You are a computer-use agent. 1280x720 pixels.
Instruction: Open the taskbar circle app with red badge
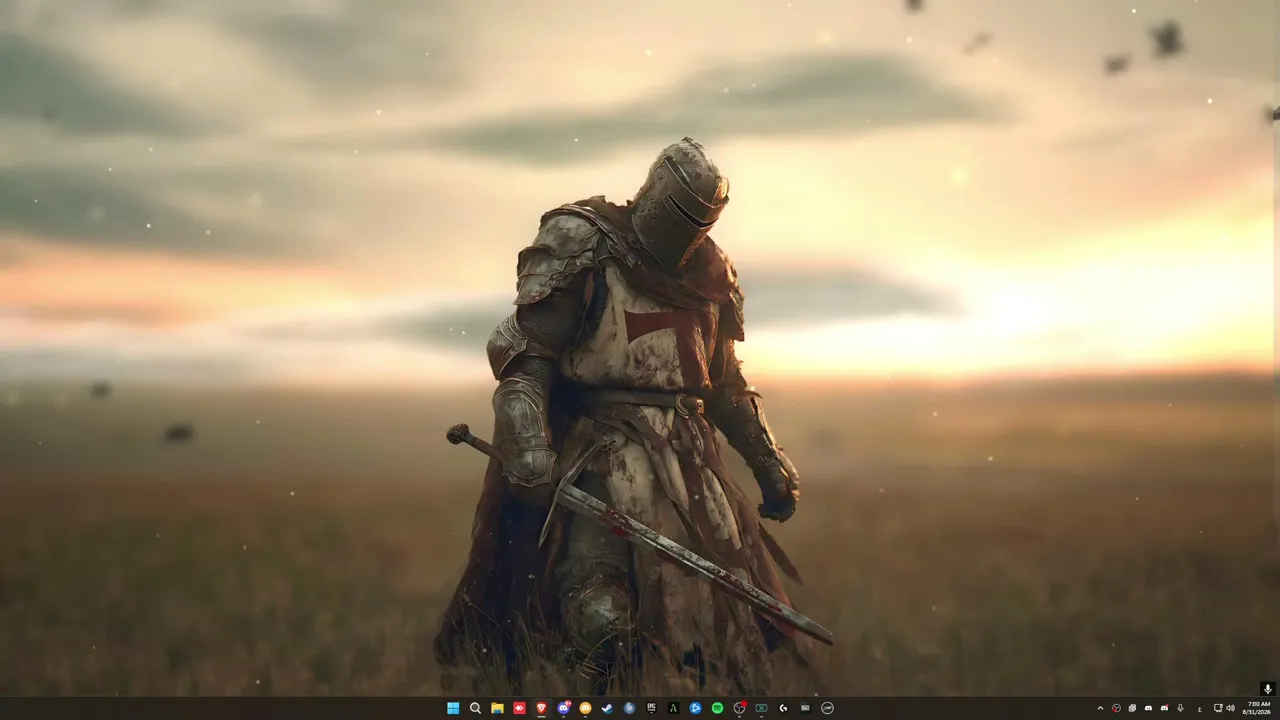(739, 708)
